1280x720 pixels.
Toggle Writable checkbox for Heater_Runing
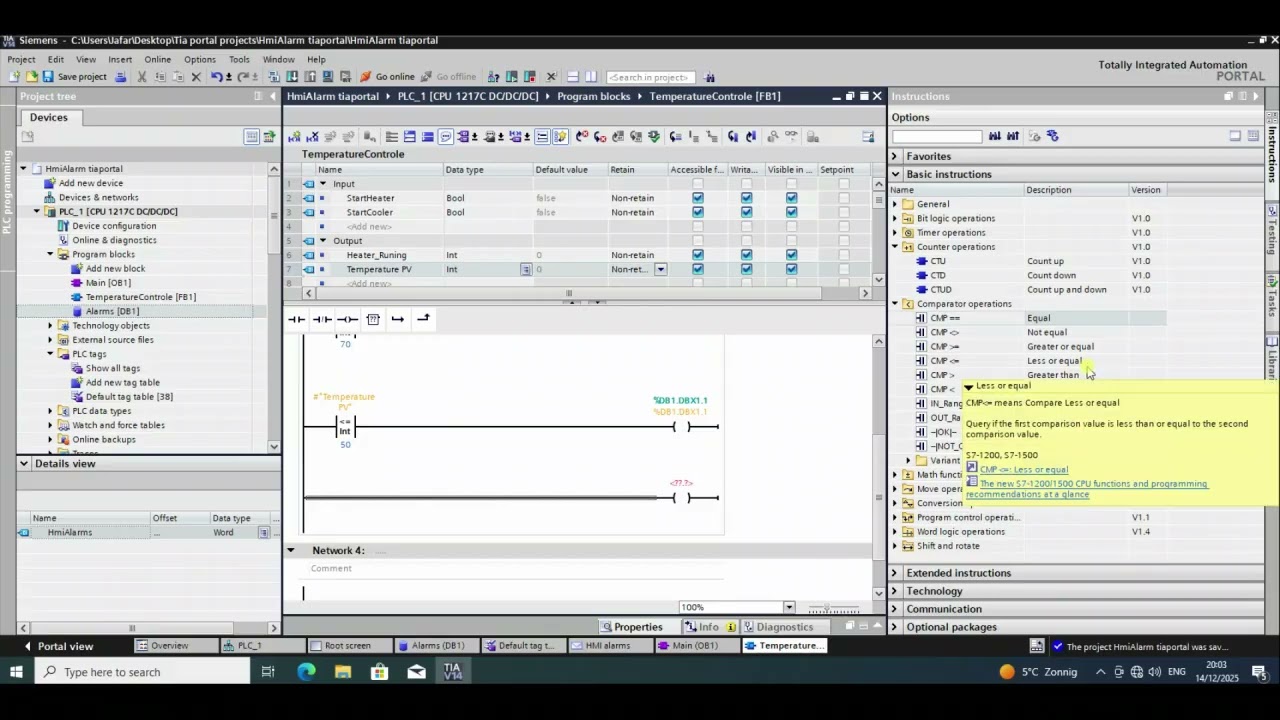click(746, 255)
